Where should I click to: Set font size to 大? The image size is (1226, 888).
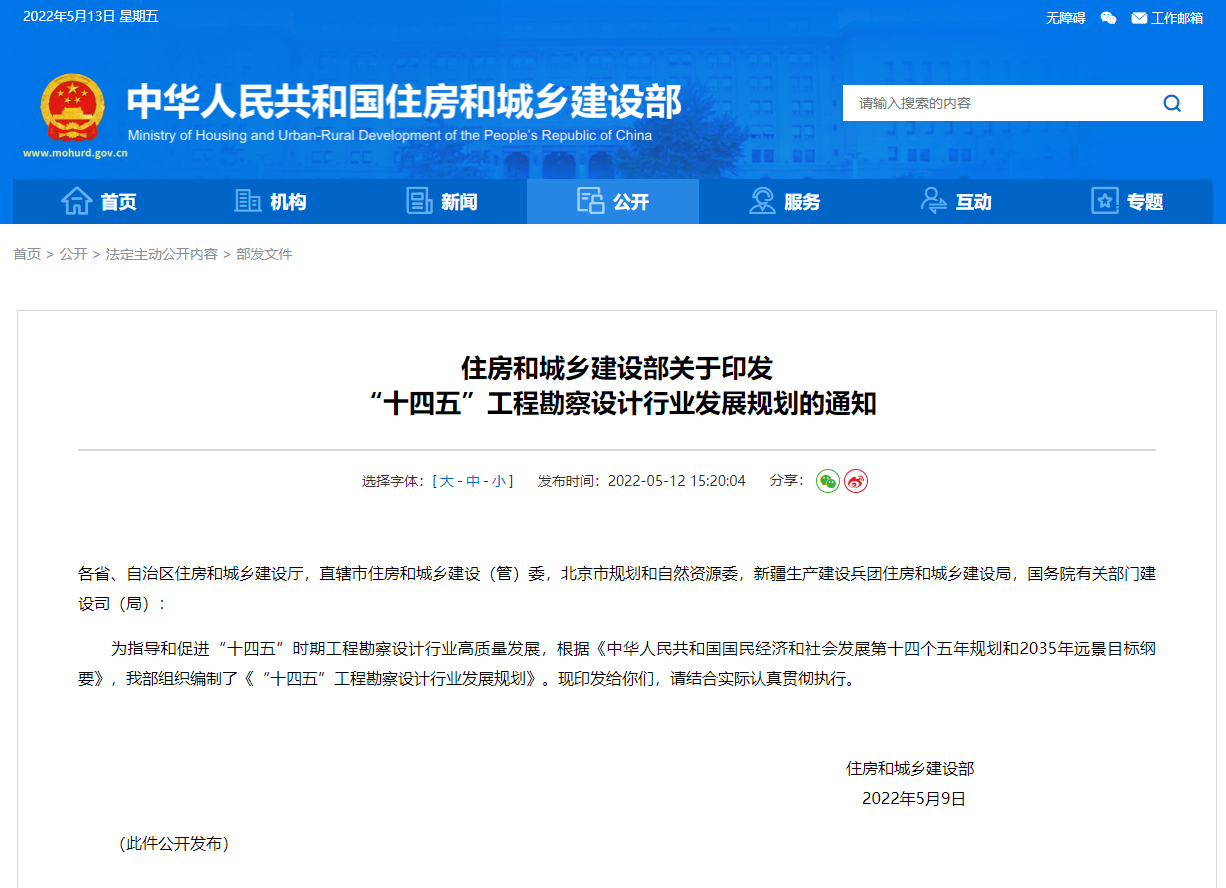(x=447, y=481)
